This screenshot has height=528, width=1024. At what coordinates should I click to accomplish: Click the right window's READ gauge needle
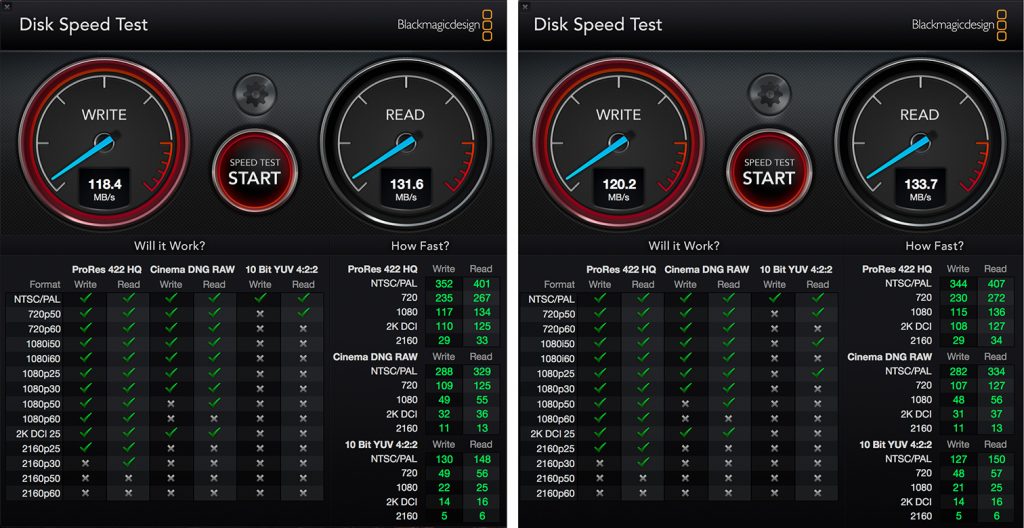coord(899,157)
